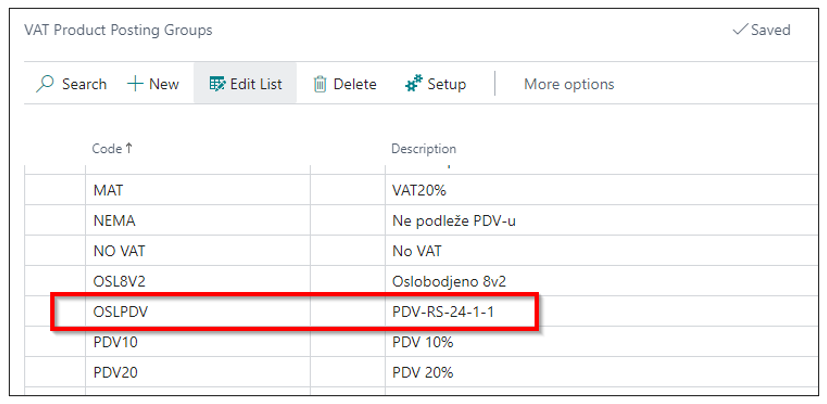Click the Setup gears icon
This screenshot has height=404, width=827.
[414, 84]
